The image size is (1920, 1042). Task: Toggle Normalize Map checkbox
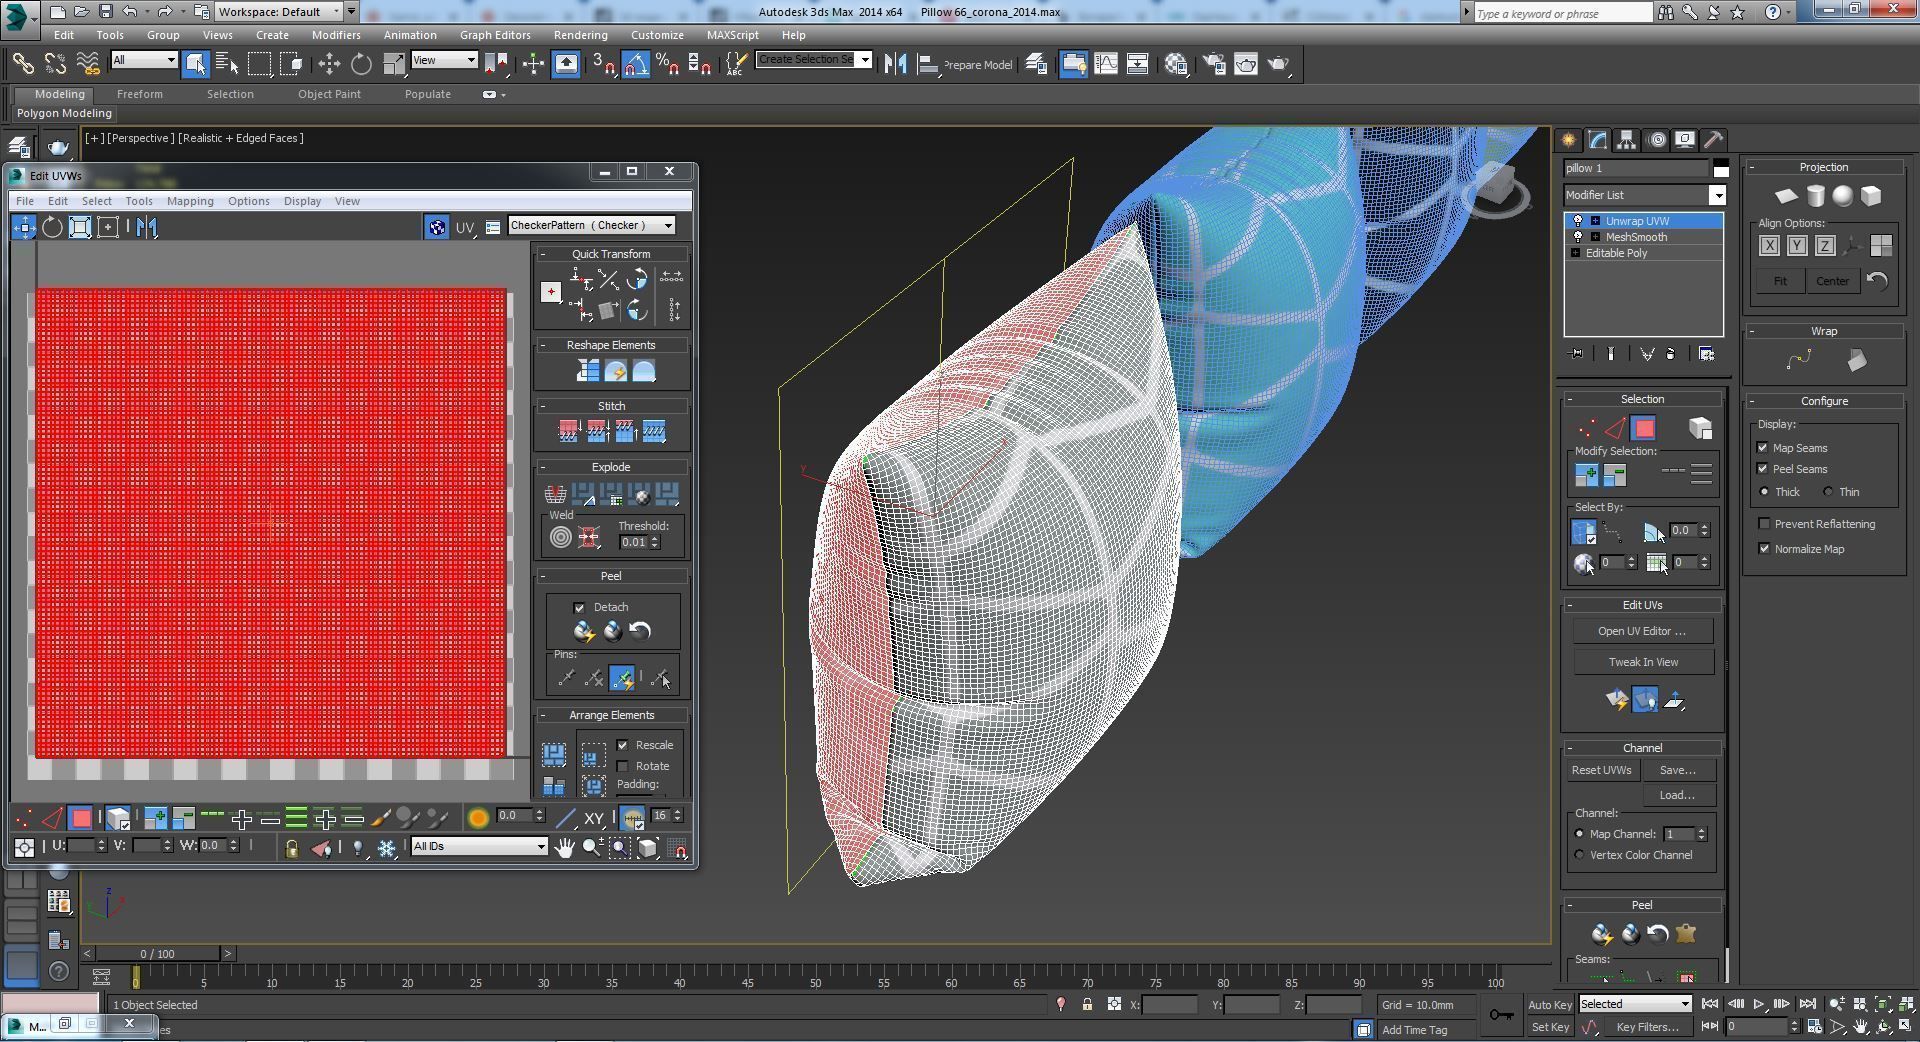coord(1764,549)
